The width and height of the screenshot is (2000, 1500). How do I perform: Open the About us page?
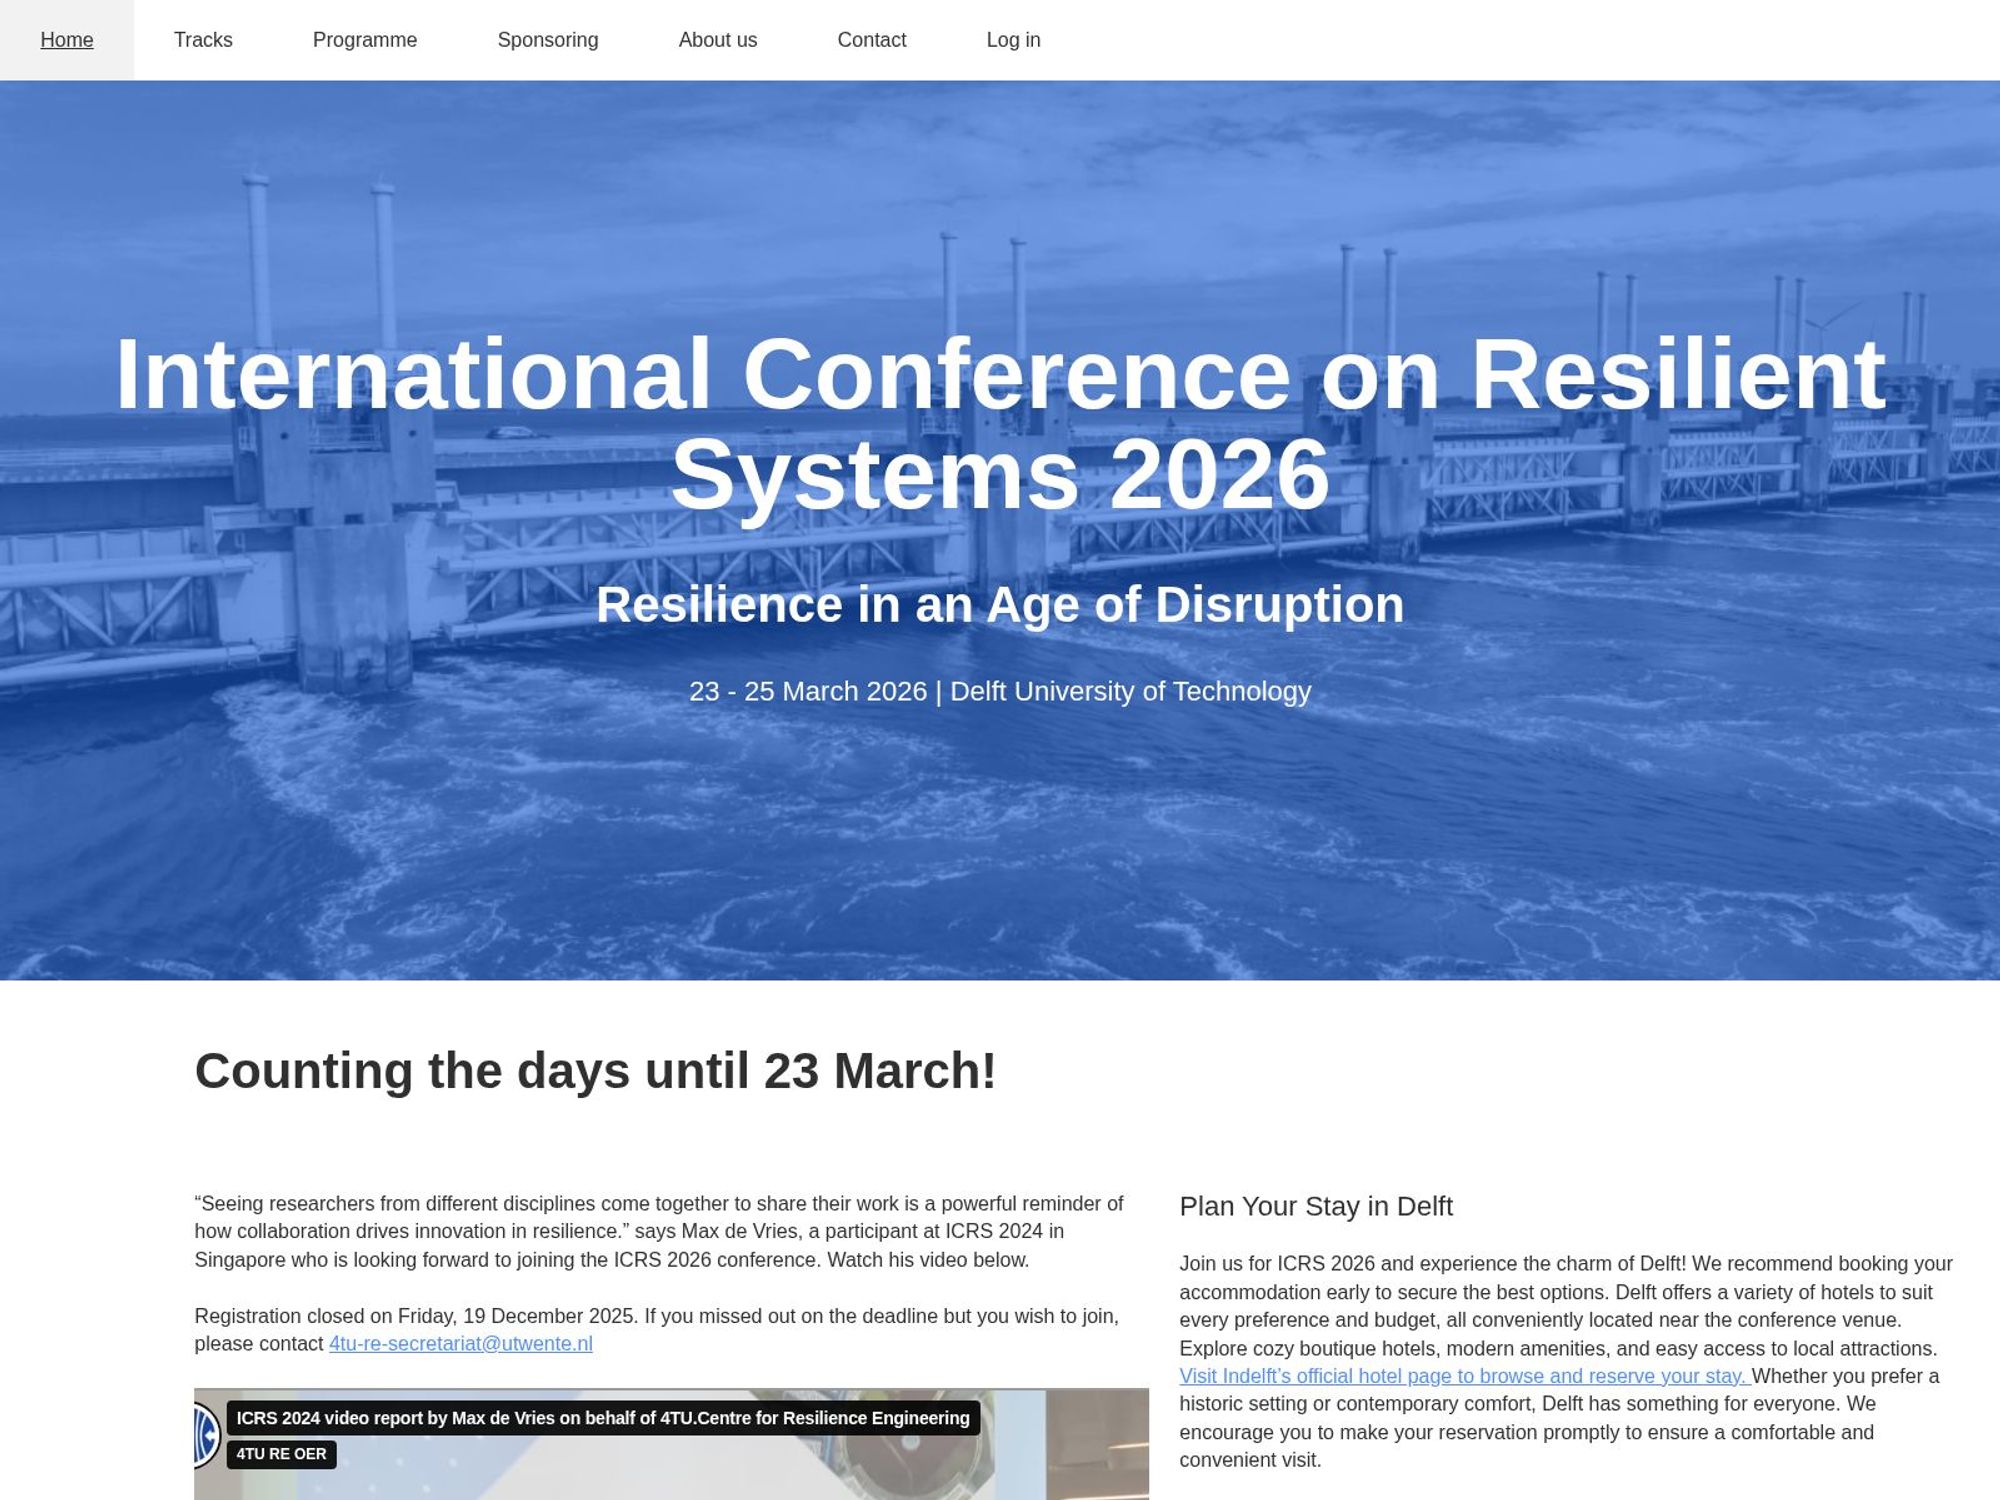(x=717, y=40)
